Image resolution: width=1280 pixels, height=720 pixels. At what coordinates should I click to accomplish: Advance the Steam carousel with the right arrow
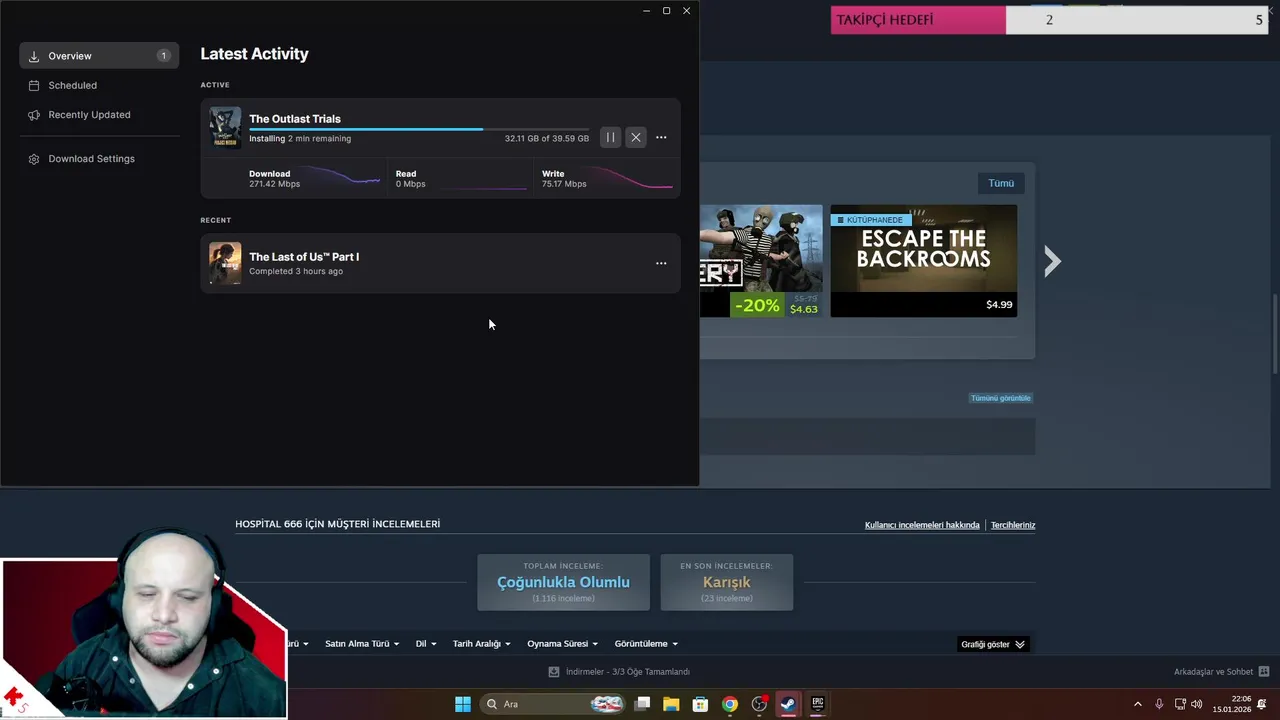(1052, 262)
